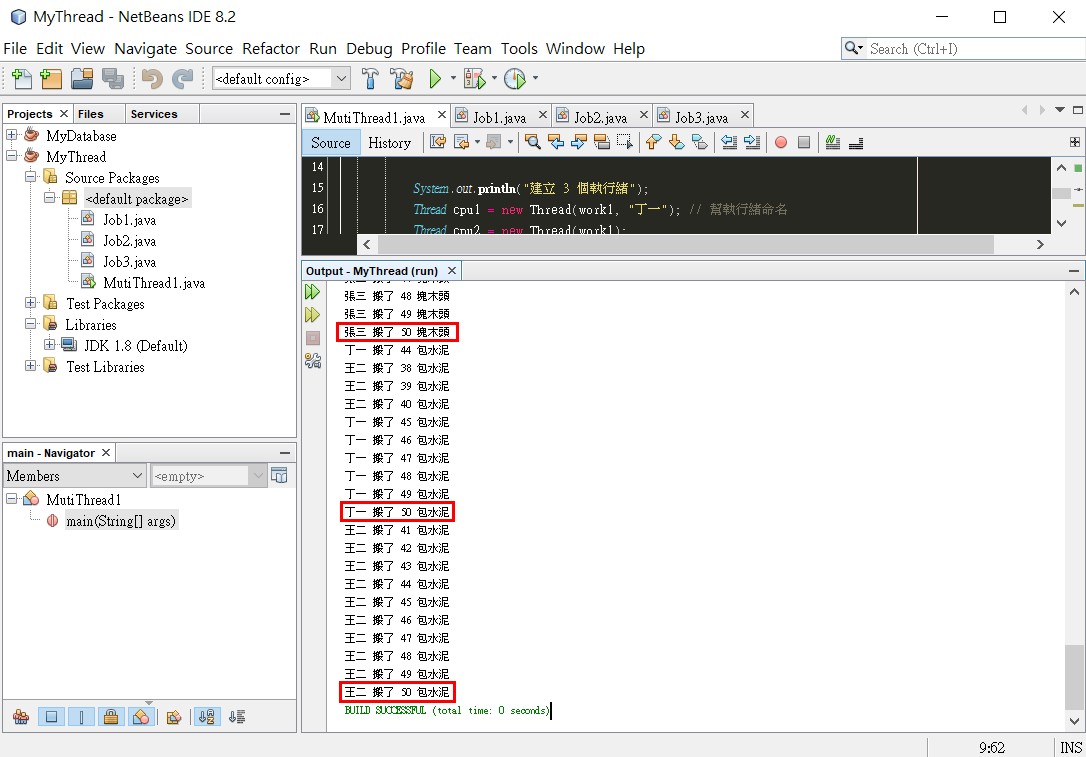Toggle Sort by Name in Navigator
This screenshot has height=757, width=1086.
click(x=206, y=717)
